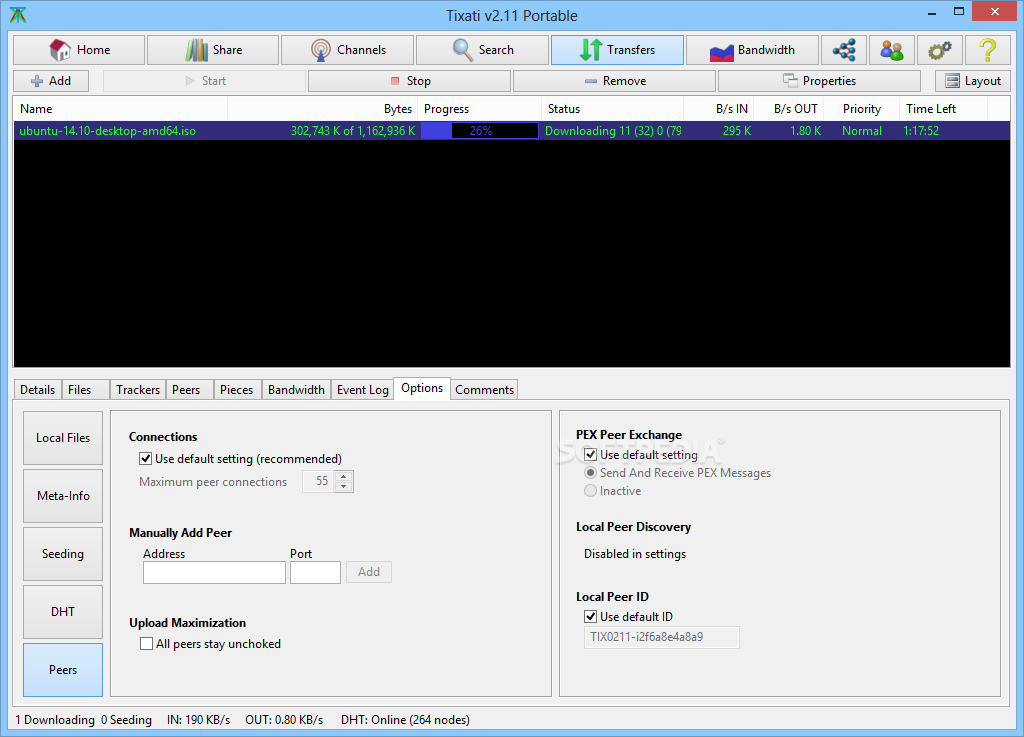Switch to Details tab
Image resolution: width=1024 pixels, height=737 pixels.
[x=38, y=390]
